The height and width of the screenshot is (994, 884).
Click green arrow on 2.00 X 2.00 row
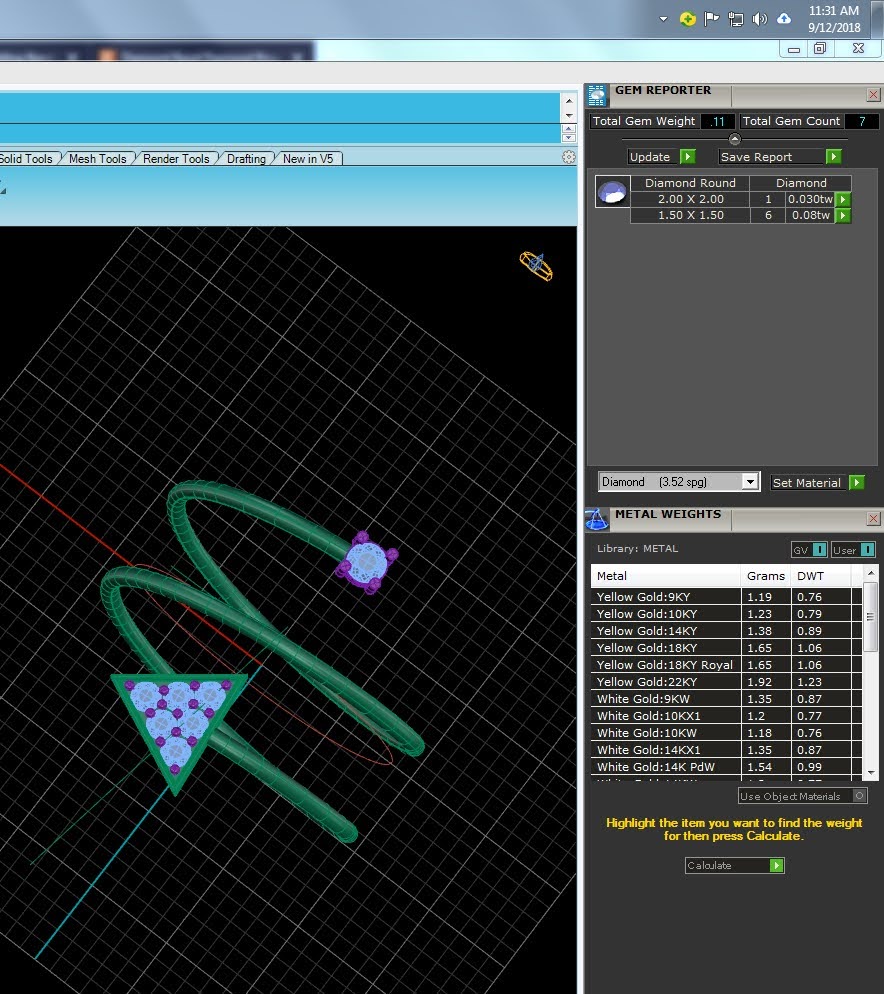click(843, 199)
